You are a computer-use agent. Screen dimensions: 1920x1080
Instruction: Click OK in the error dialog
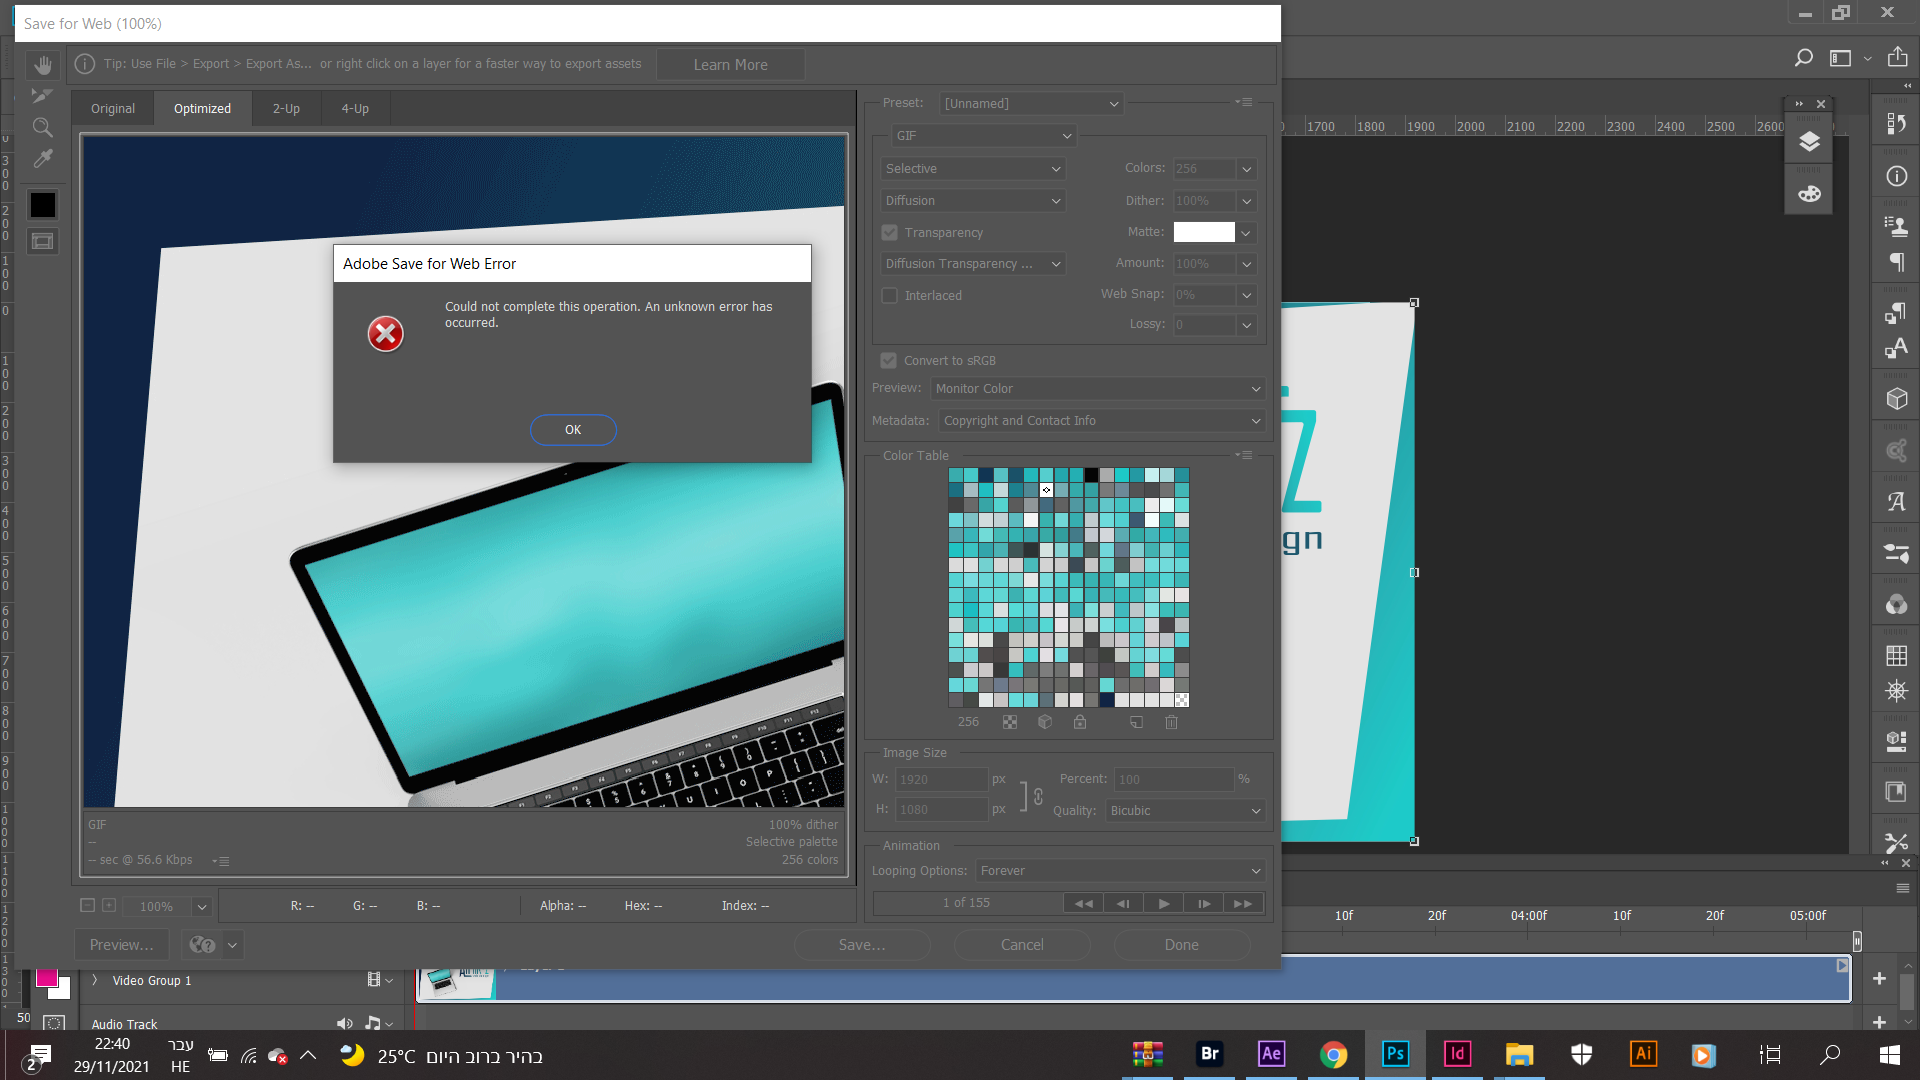tap(572, 429)
